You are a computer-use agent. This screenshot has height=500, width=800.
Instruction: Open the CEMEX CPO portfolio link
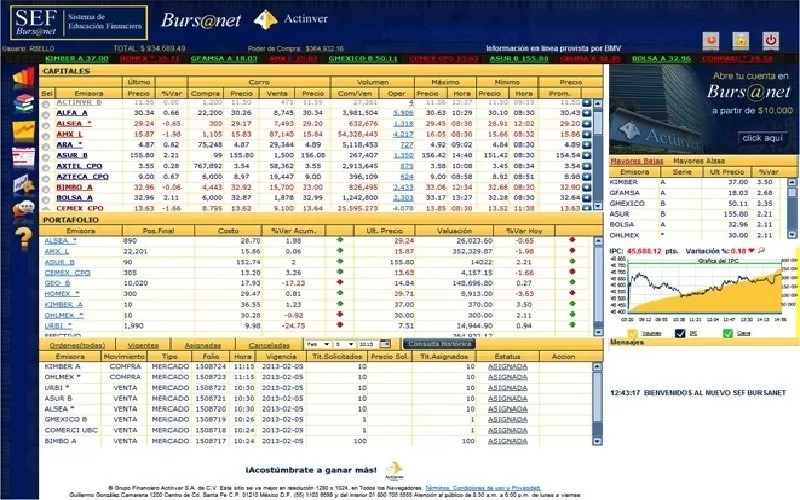click(x=67, y=272)
